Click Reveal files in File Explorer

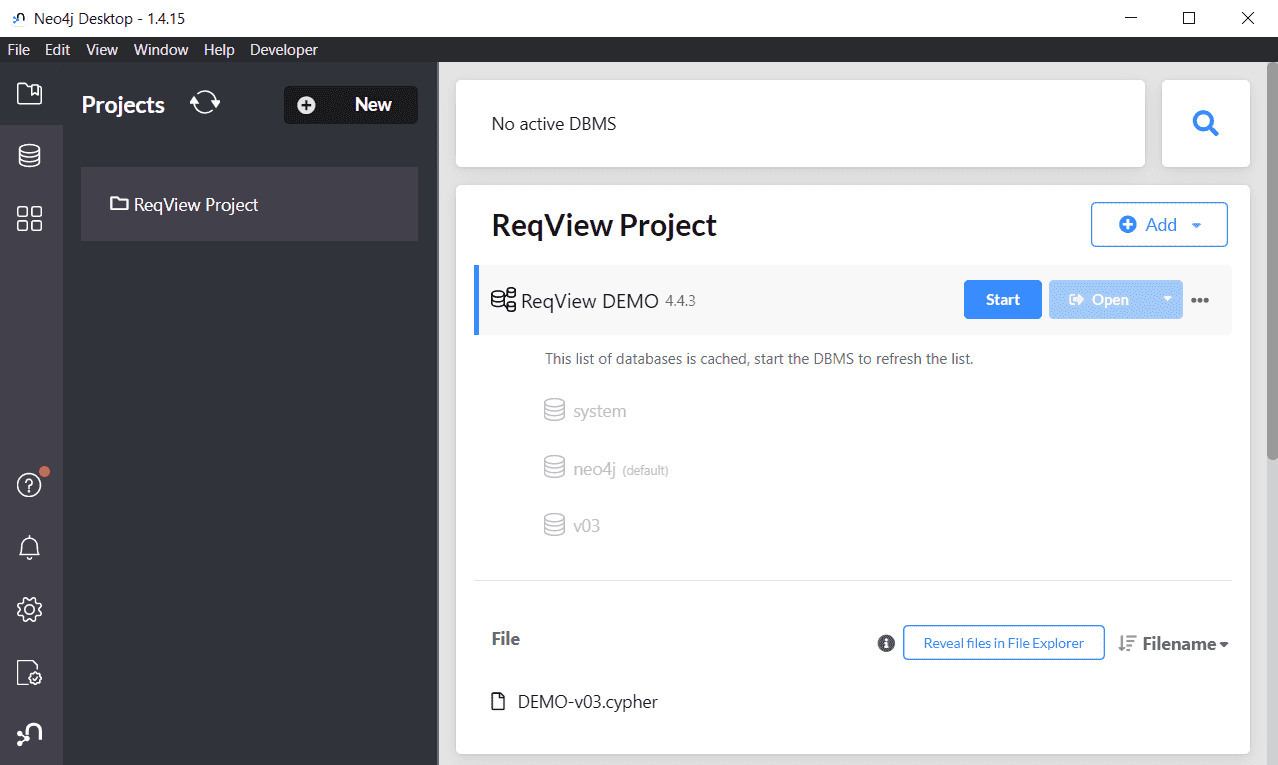point(1004,643)
